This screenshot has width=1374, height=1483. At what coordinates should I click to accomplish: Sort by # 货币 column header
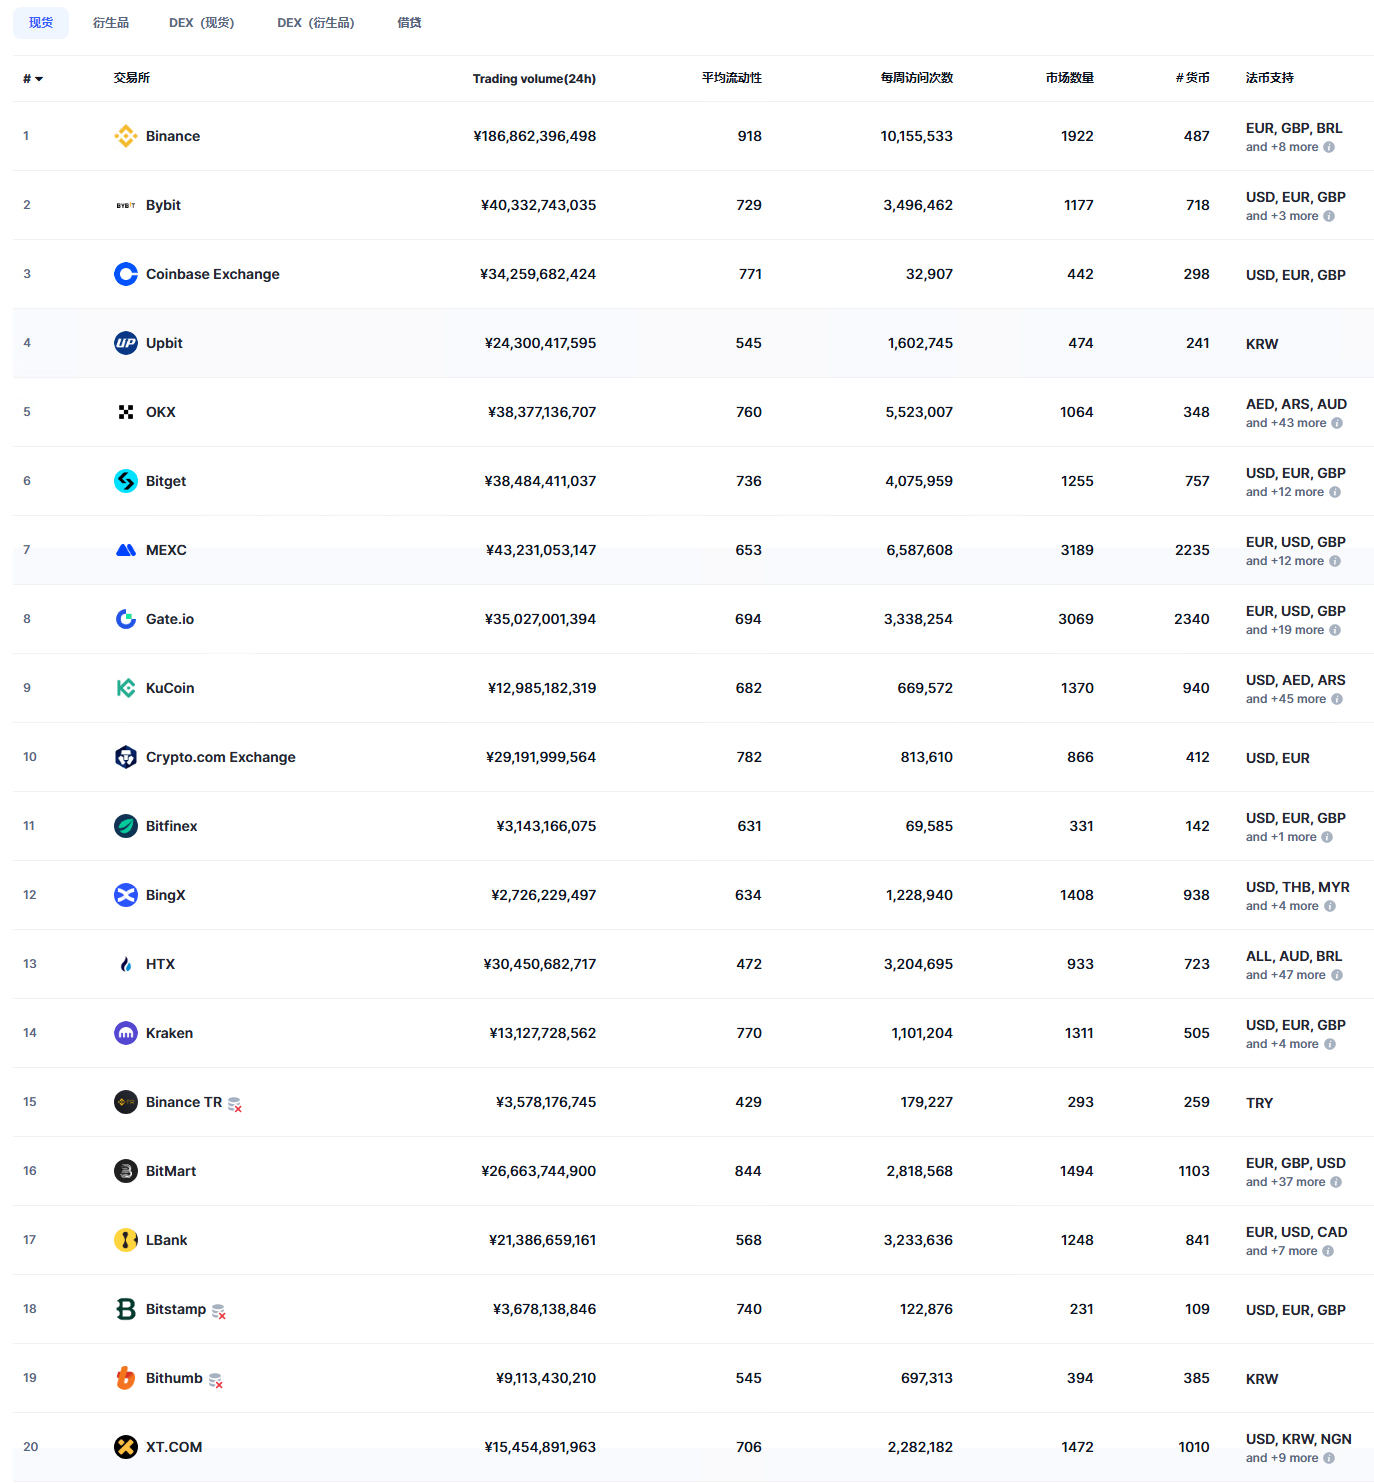click(1193, 78)
